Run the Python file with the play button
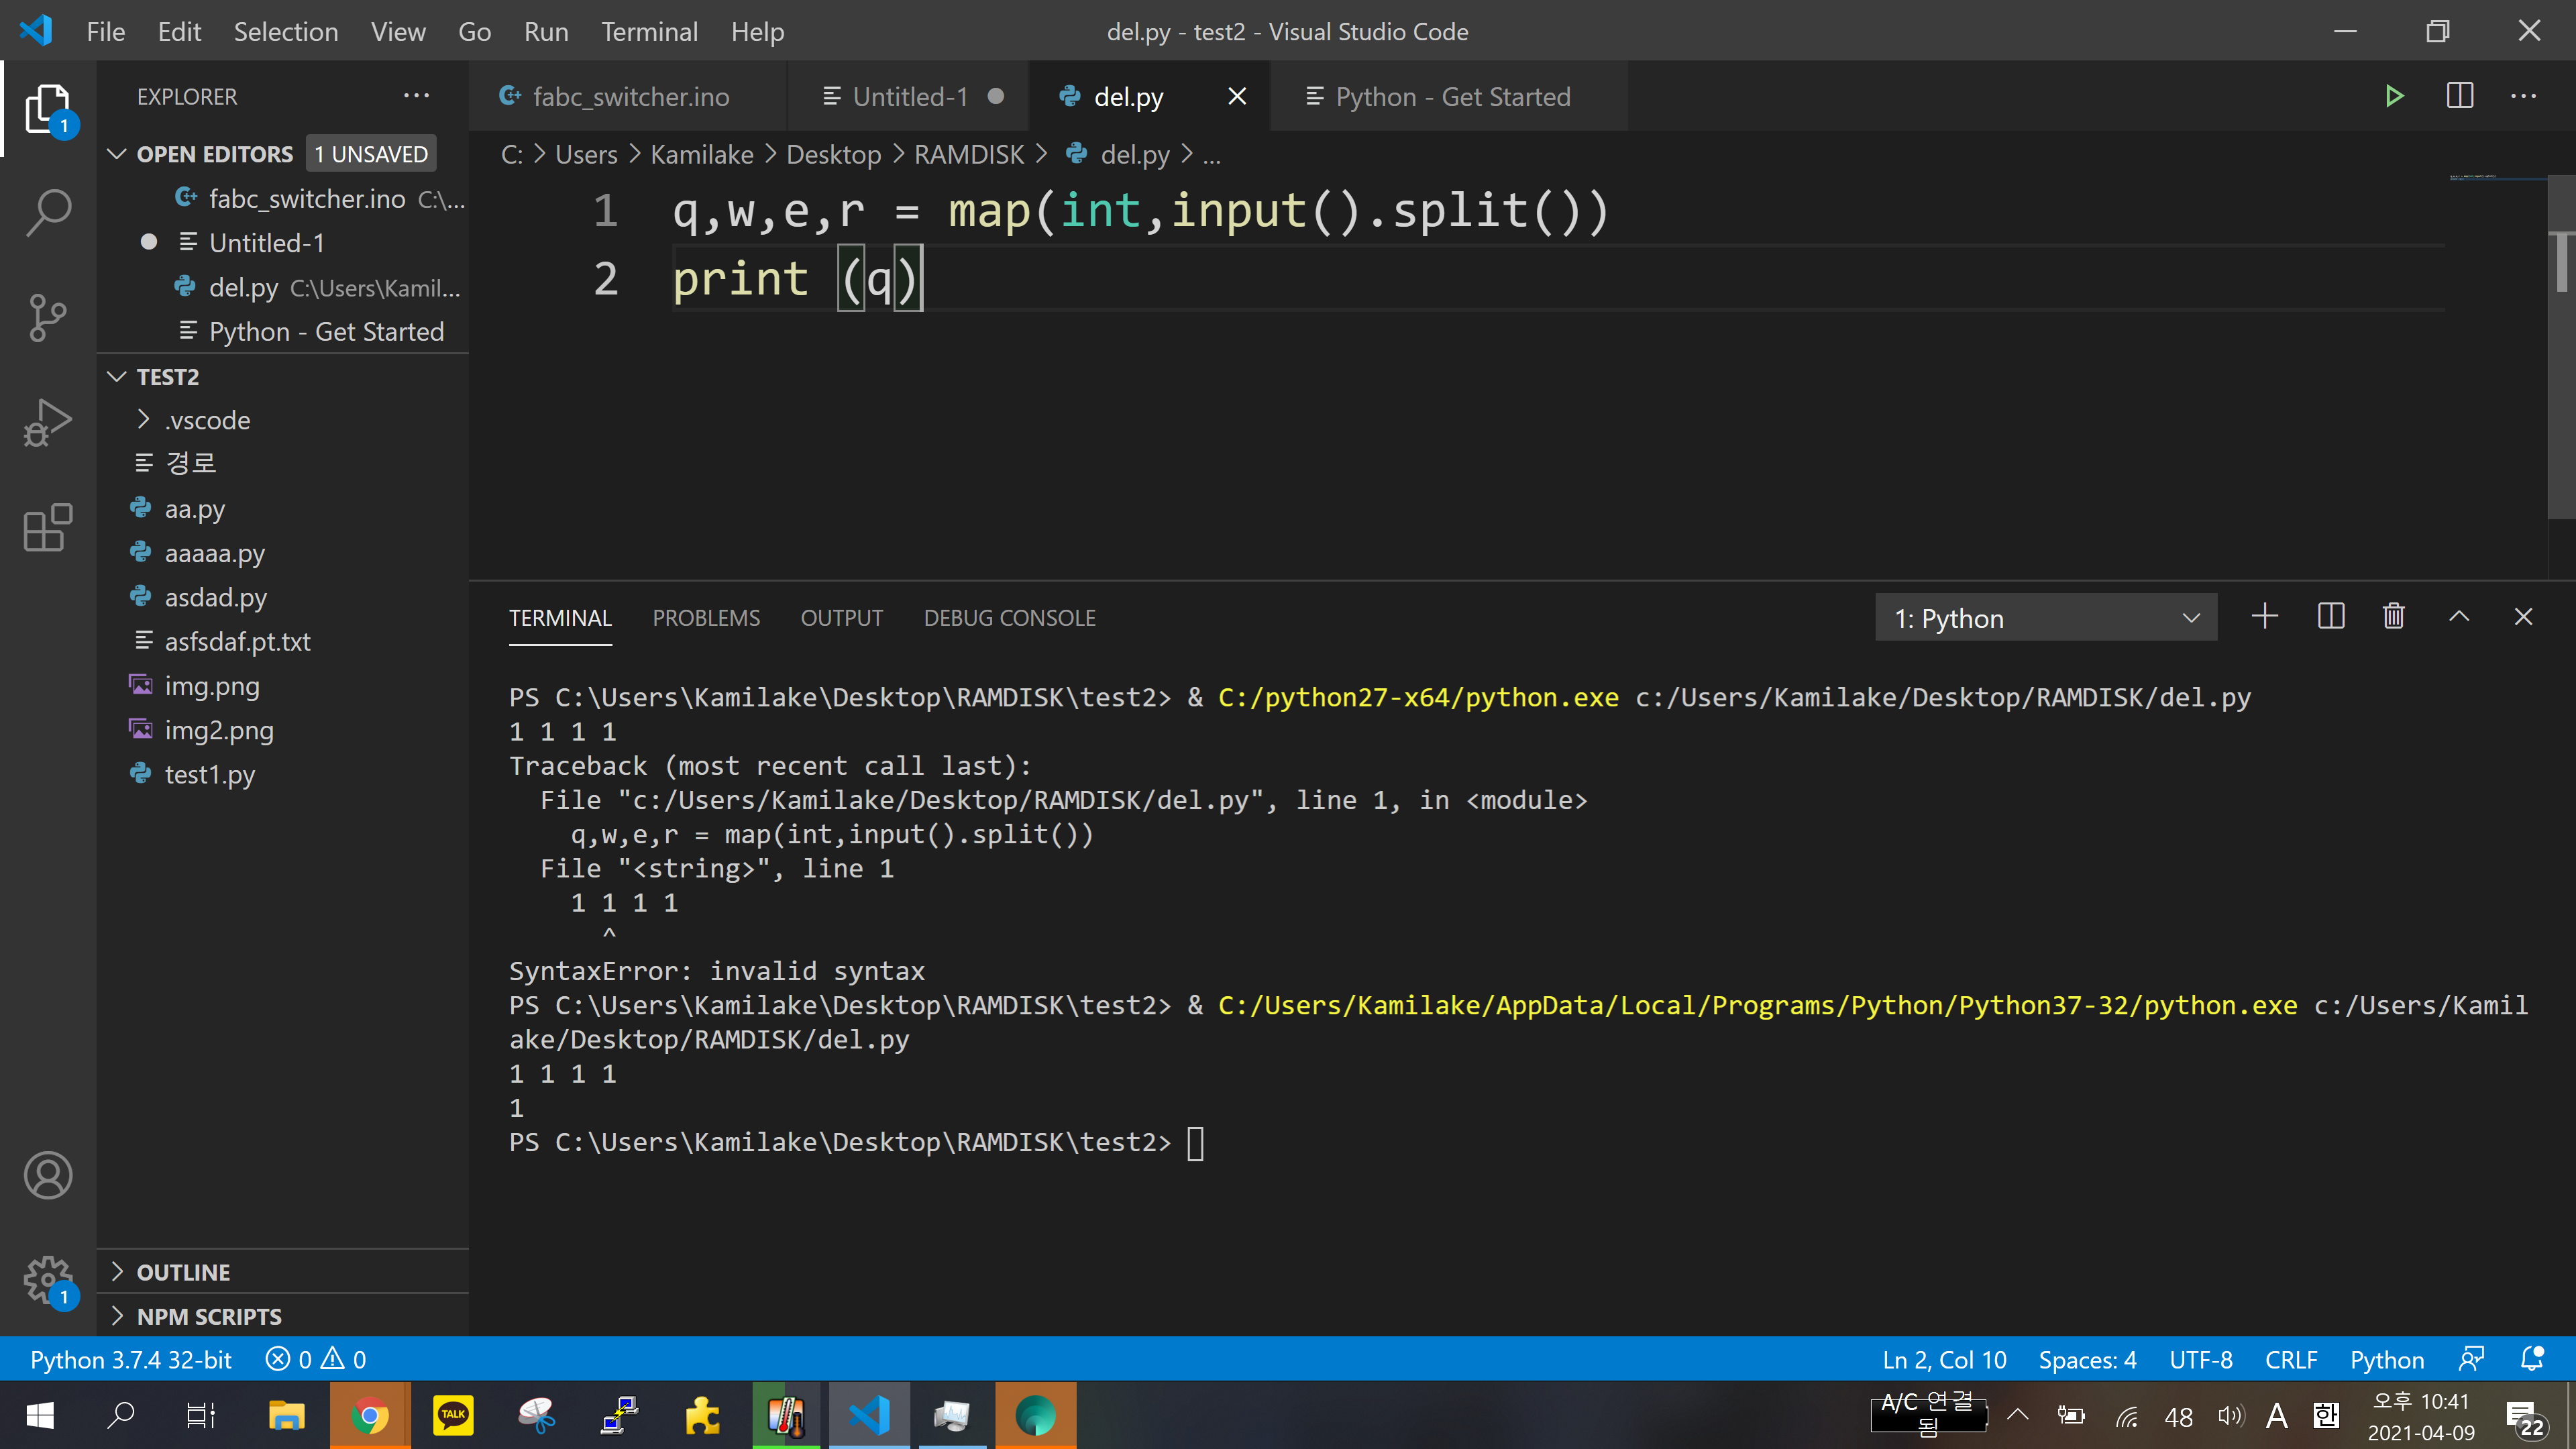The width and height of the screenshot is (2576, 1449). pos(2393,97)
